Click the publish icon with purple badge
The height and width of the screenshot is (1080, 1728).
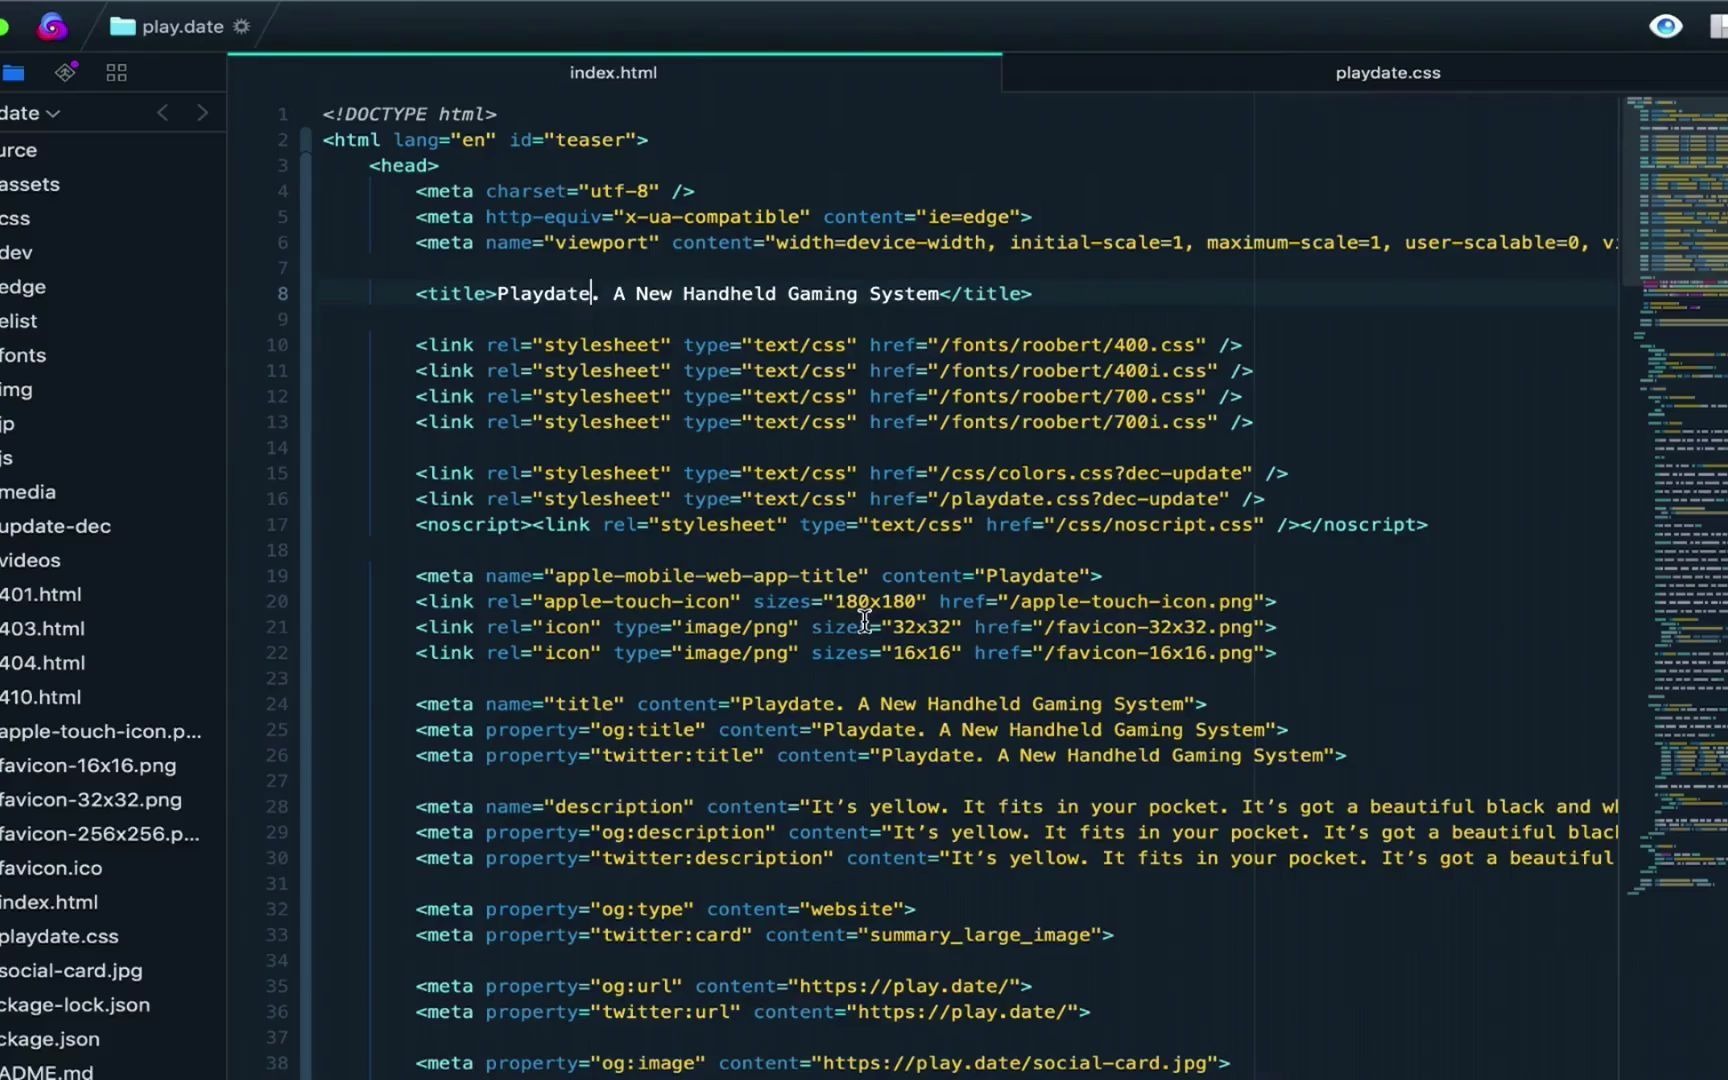(x=65, y=71)
